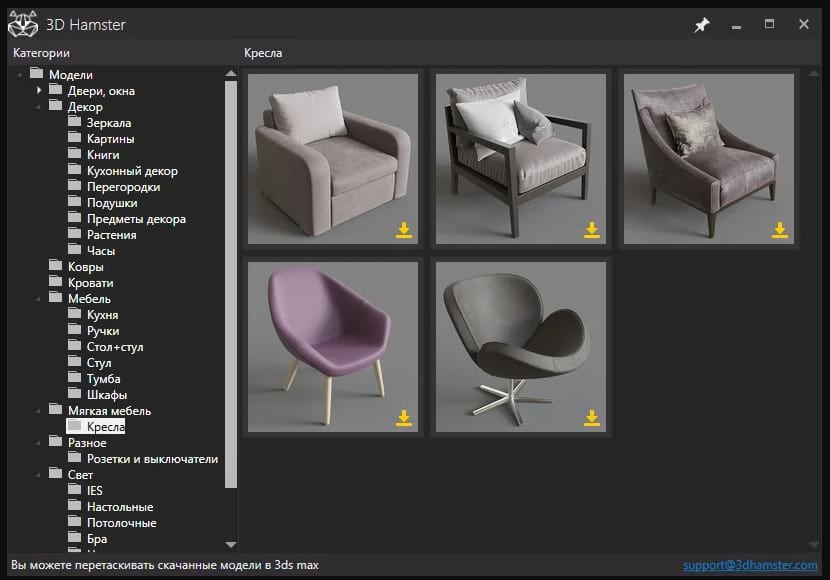Open the Розетки и выключатели category

[152, 459]
